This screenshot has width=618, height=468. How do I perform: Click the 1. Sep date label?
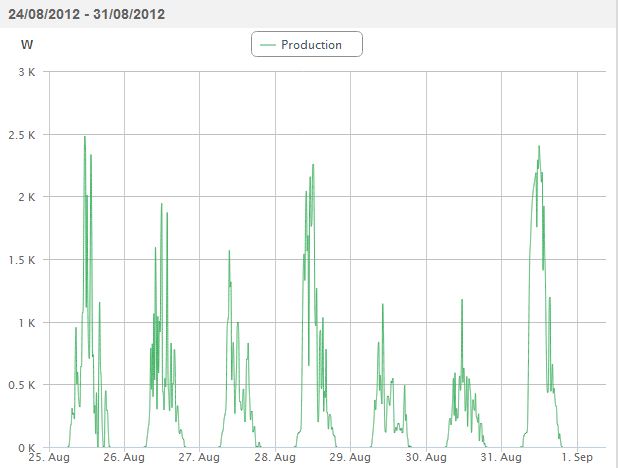tap(577, 457)
